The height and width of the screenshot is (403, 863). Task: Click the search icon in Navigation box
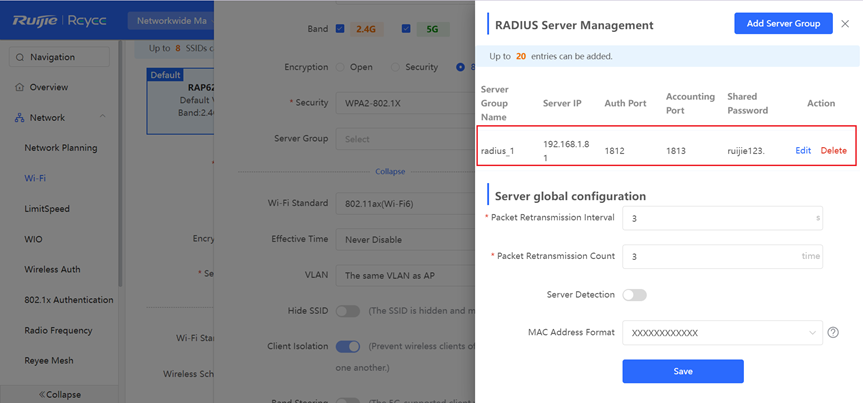point(20,58)
